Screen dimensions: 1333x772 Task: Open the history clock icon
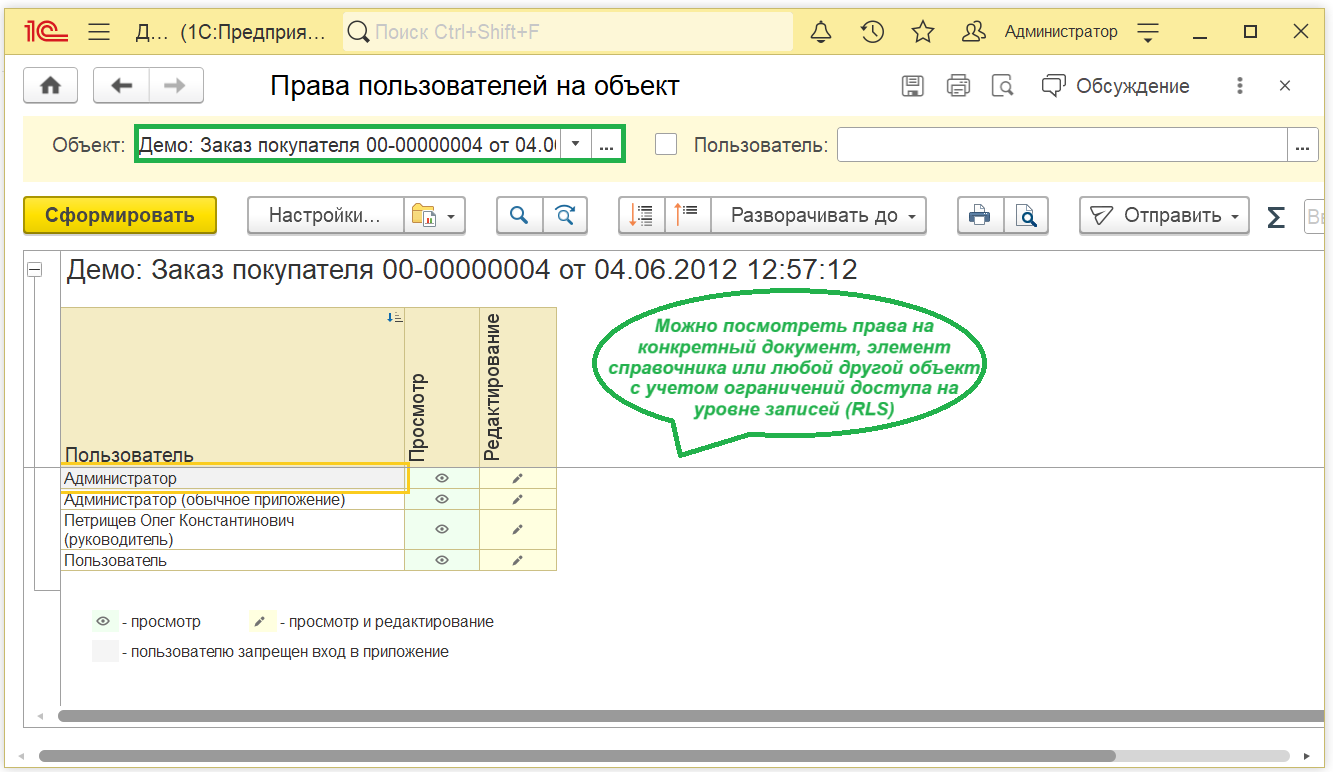872,32
